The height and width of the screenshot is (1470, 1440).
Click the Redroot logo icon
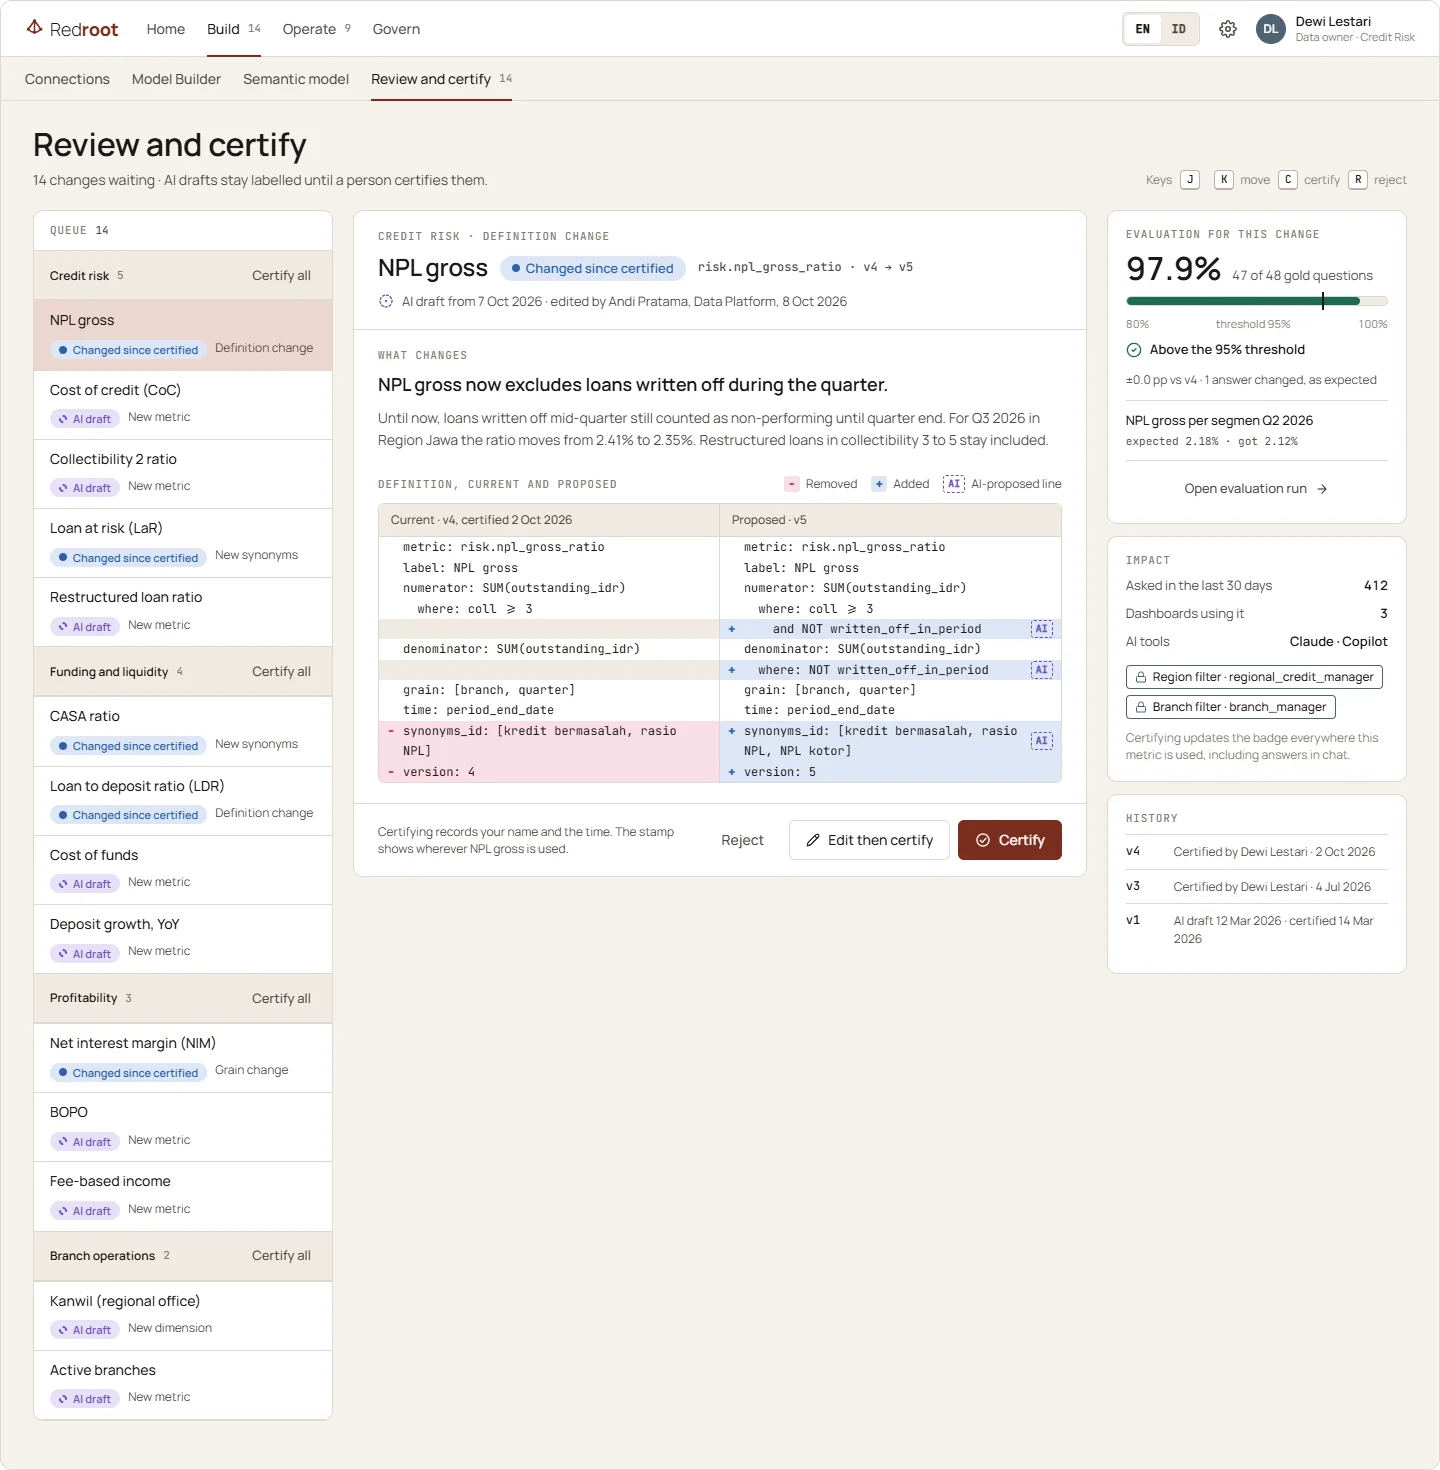pos(34,28)
